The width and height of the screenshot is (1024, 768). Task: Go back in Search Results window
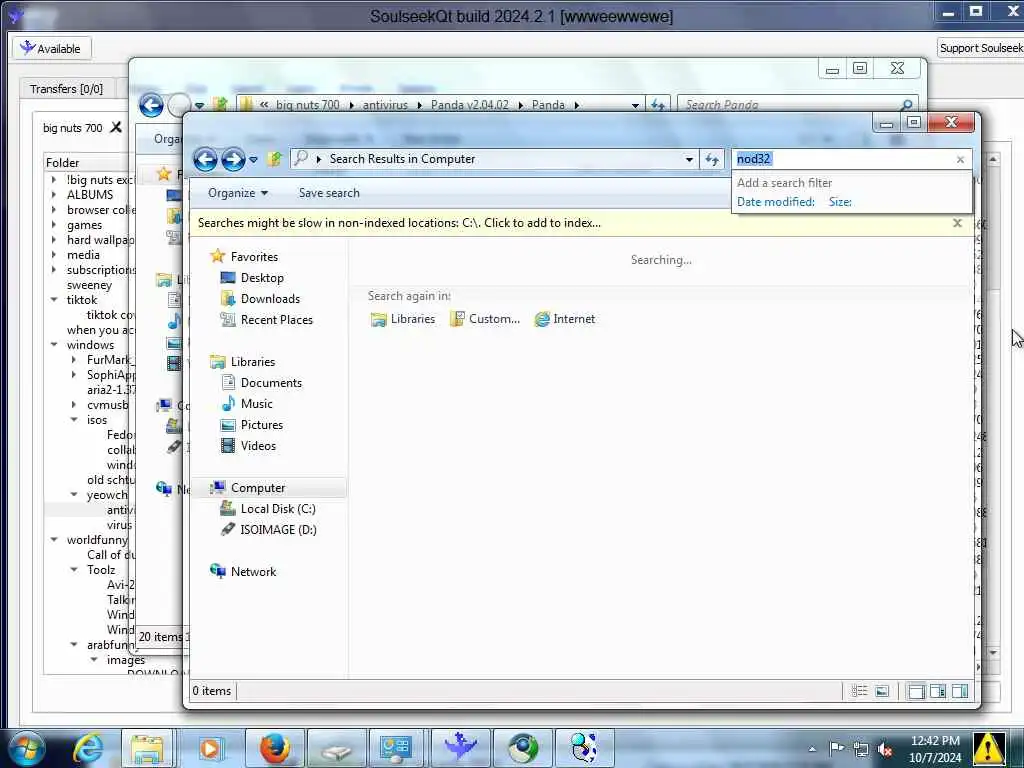click(x=205, y=159)
